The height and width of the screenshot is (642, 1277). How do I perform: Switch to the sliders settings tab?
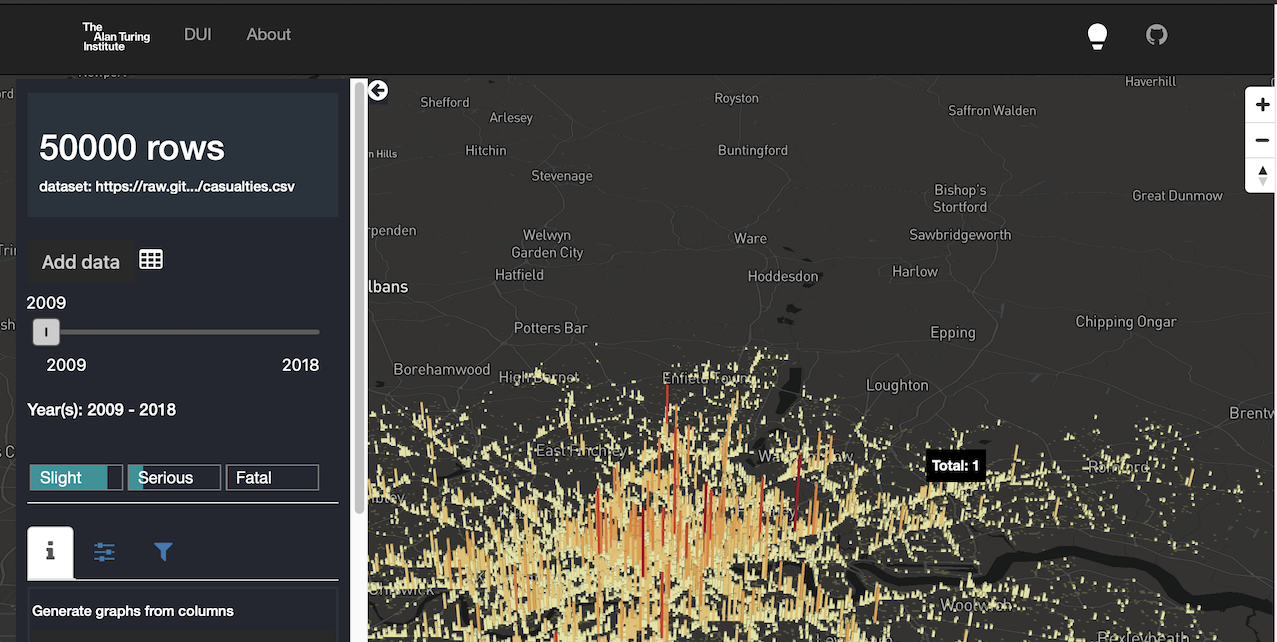point(104,552)
